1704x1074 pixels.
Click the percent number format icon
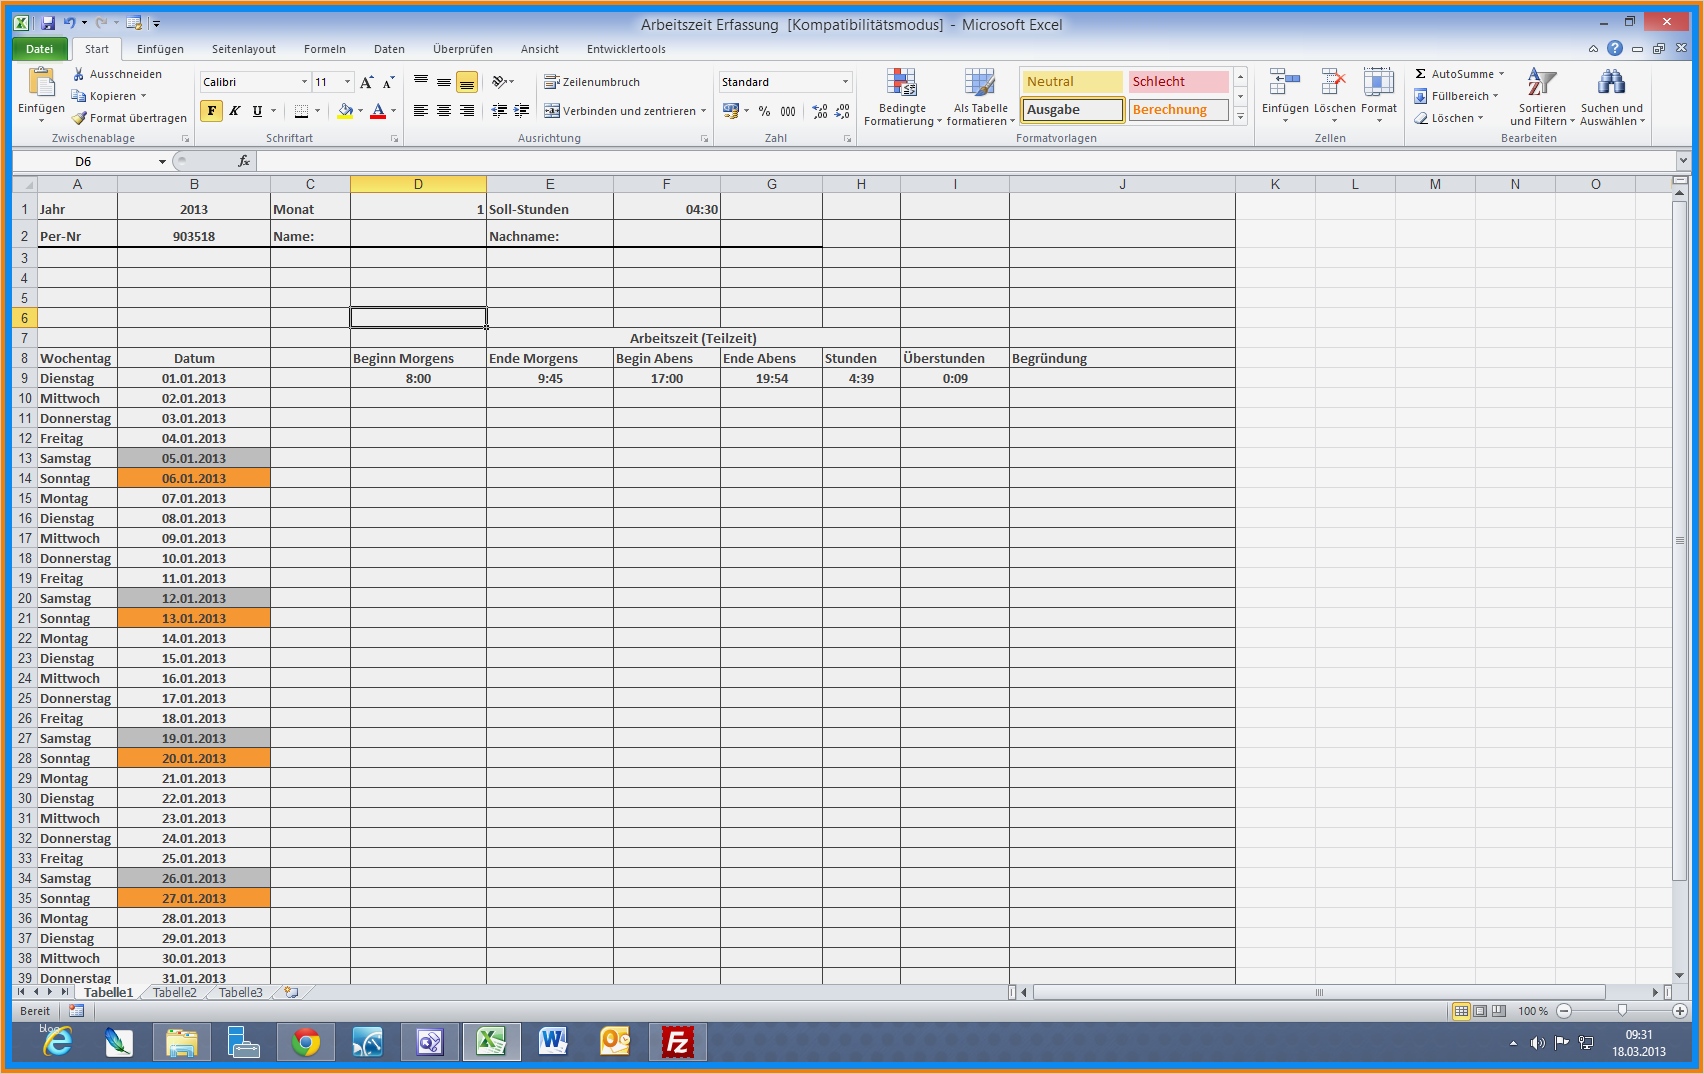pyautogui.click(x=764, y=111)
